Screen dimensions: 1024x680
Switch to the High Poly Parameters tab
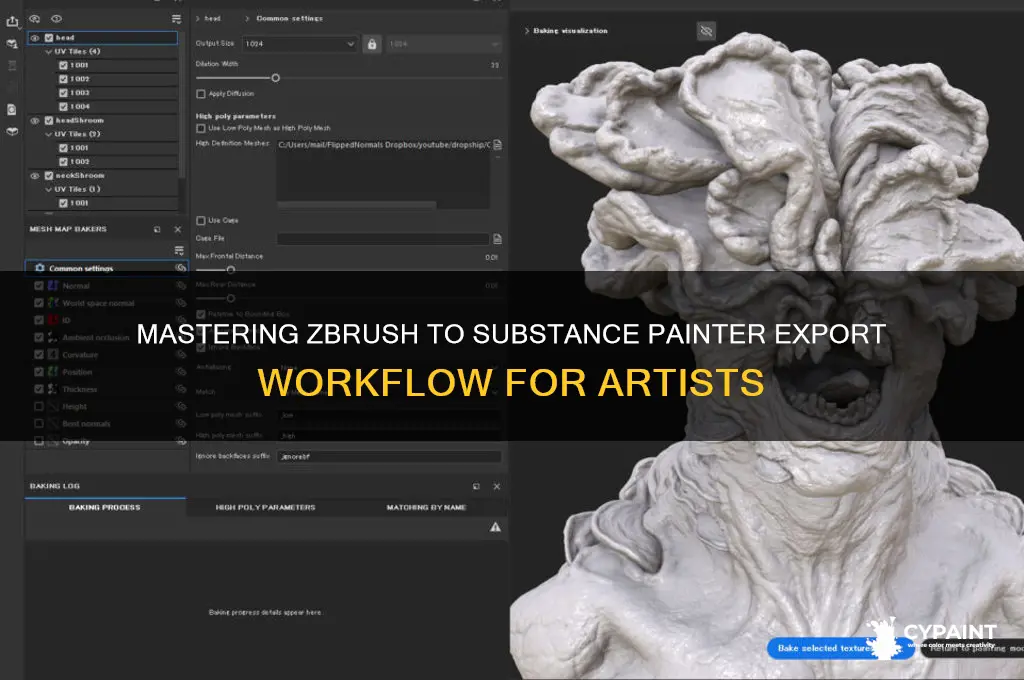pos(265,507)
